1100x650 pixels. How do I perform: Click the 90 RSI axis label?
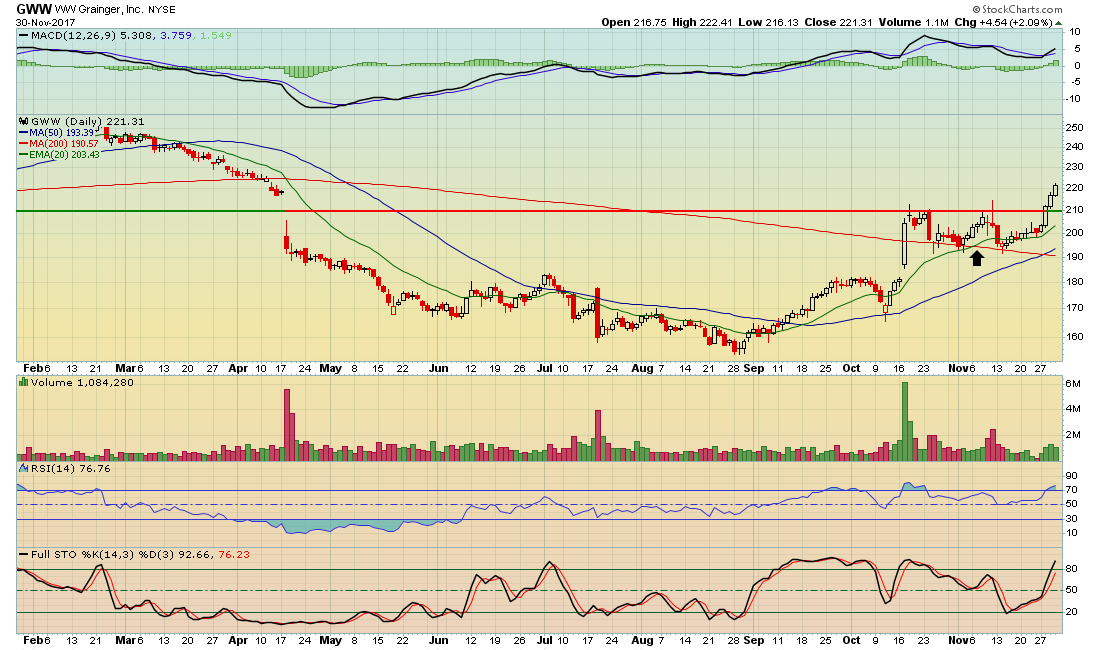pos(1071,476)
